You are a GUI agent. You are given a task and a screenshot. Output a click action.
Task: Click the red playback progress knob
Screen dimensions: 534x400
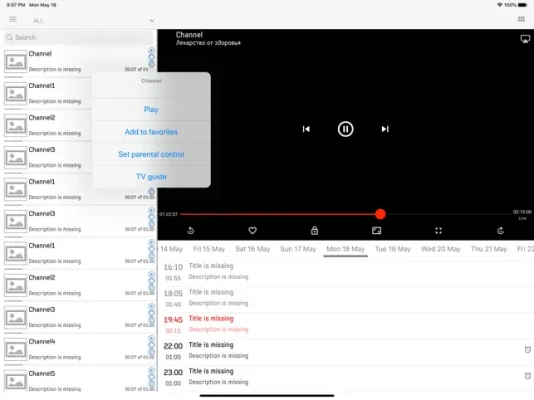(380, 214)
